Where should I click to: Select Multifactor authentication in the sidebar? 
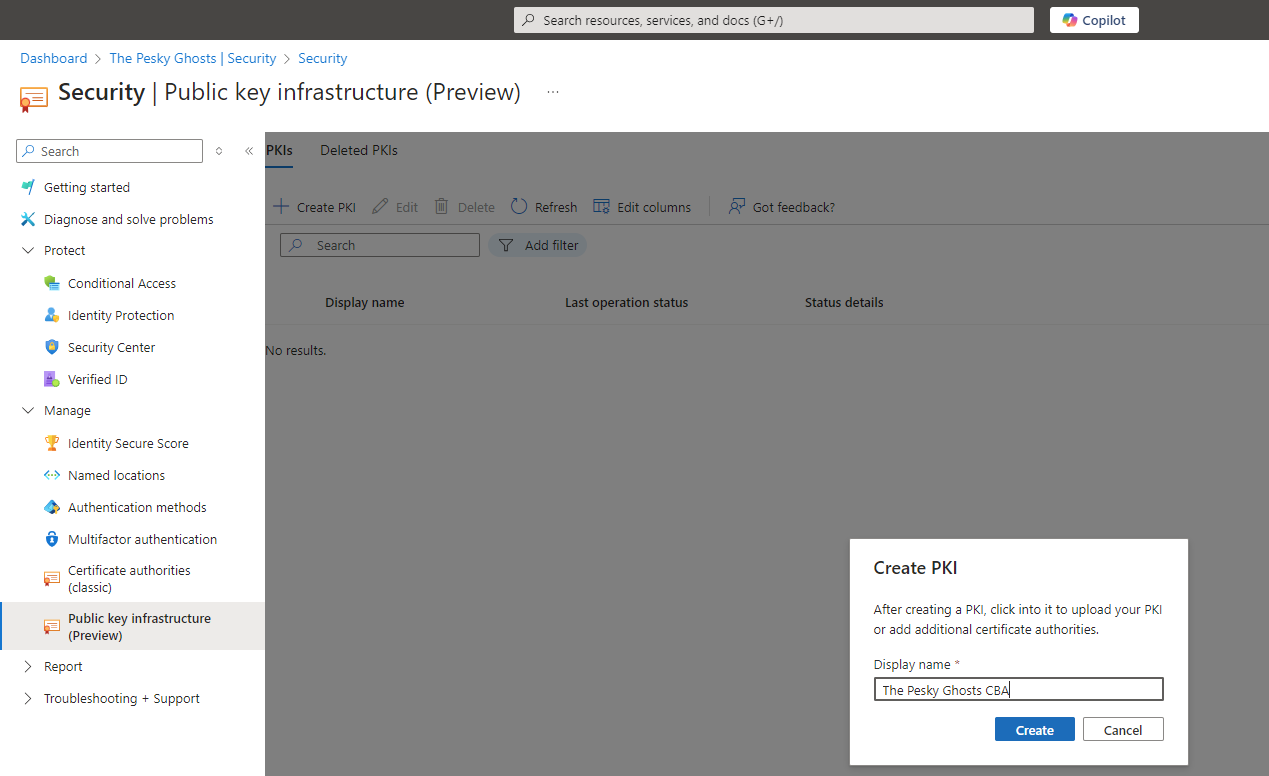142,539
